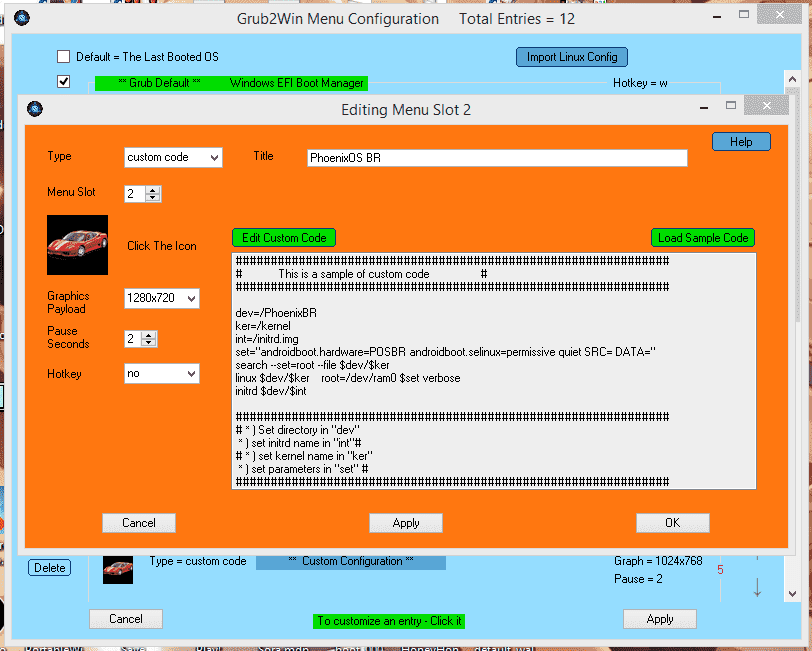Screen dimensions: 812x651
Task: Click the Title field containing PhoenixOS BR
Action: [x=497, y=158]
